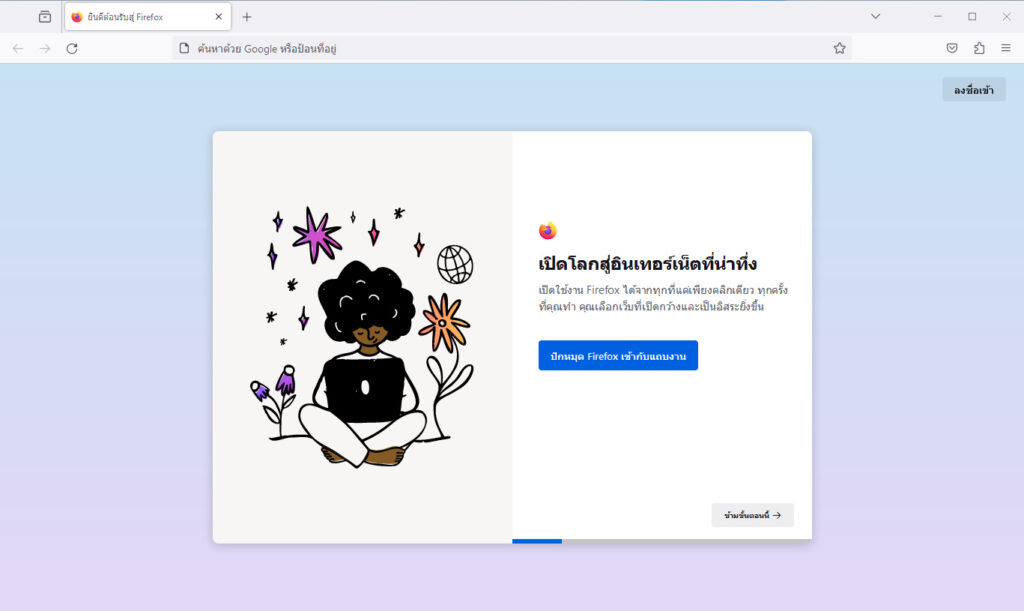
Task: Open the Extensions puzzle icon
Action: click(x=979, y=48)
